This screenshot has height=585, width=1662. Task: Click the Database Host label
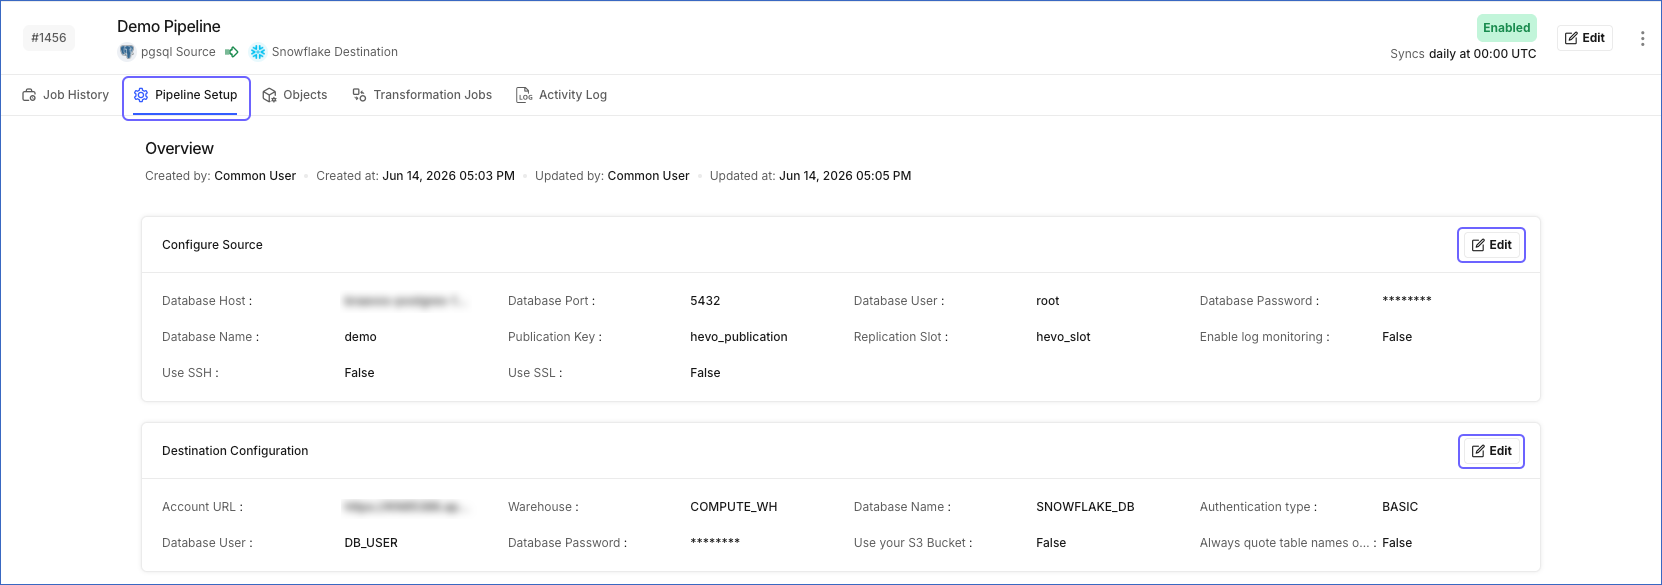point(207,301)
